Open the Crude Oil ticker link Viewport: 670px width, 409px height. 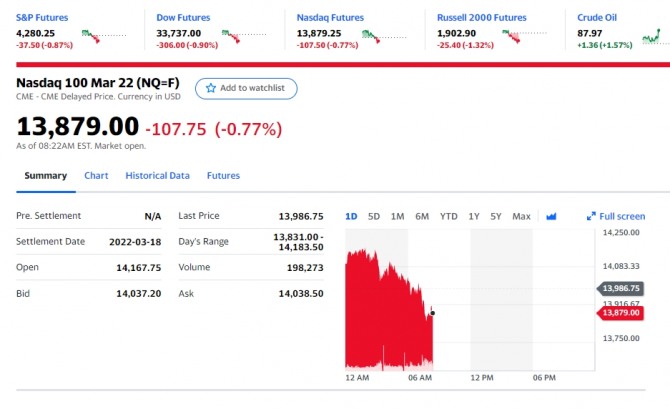tap(597, 17)
